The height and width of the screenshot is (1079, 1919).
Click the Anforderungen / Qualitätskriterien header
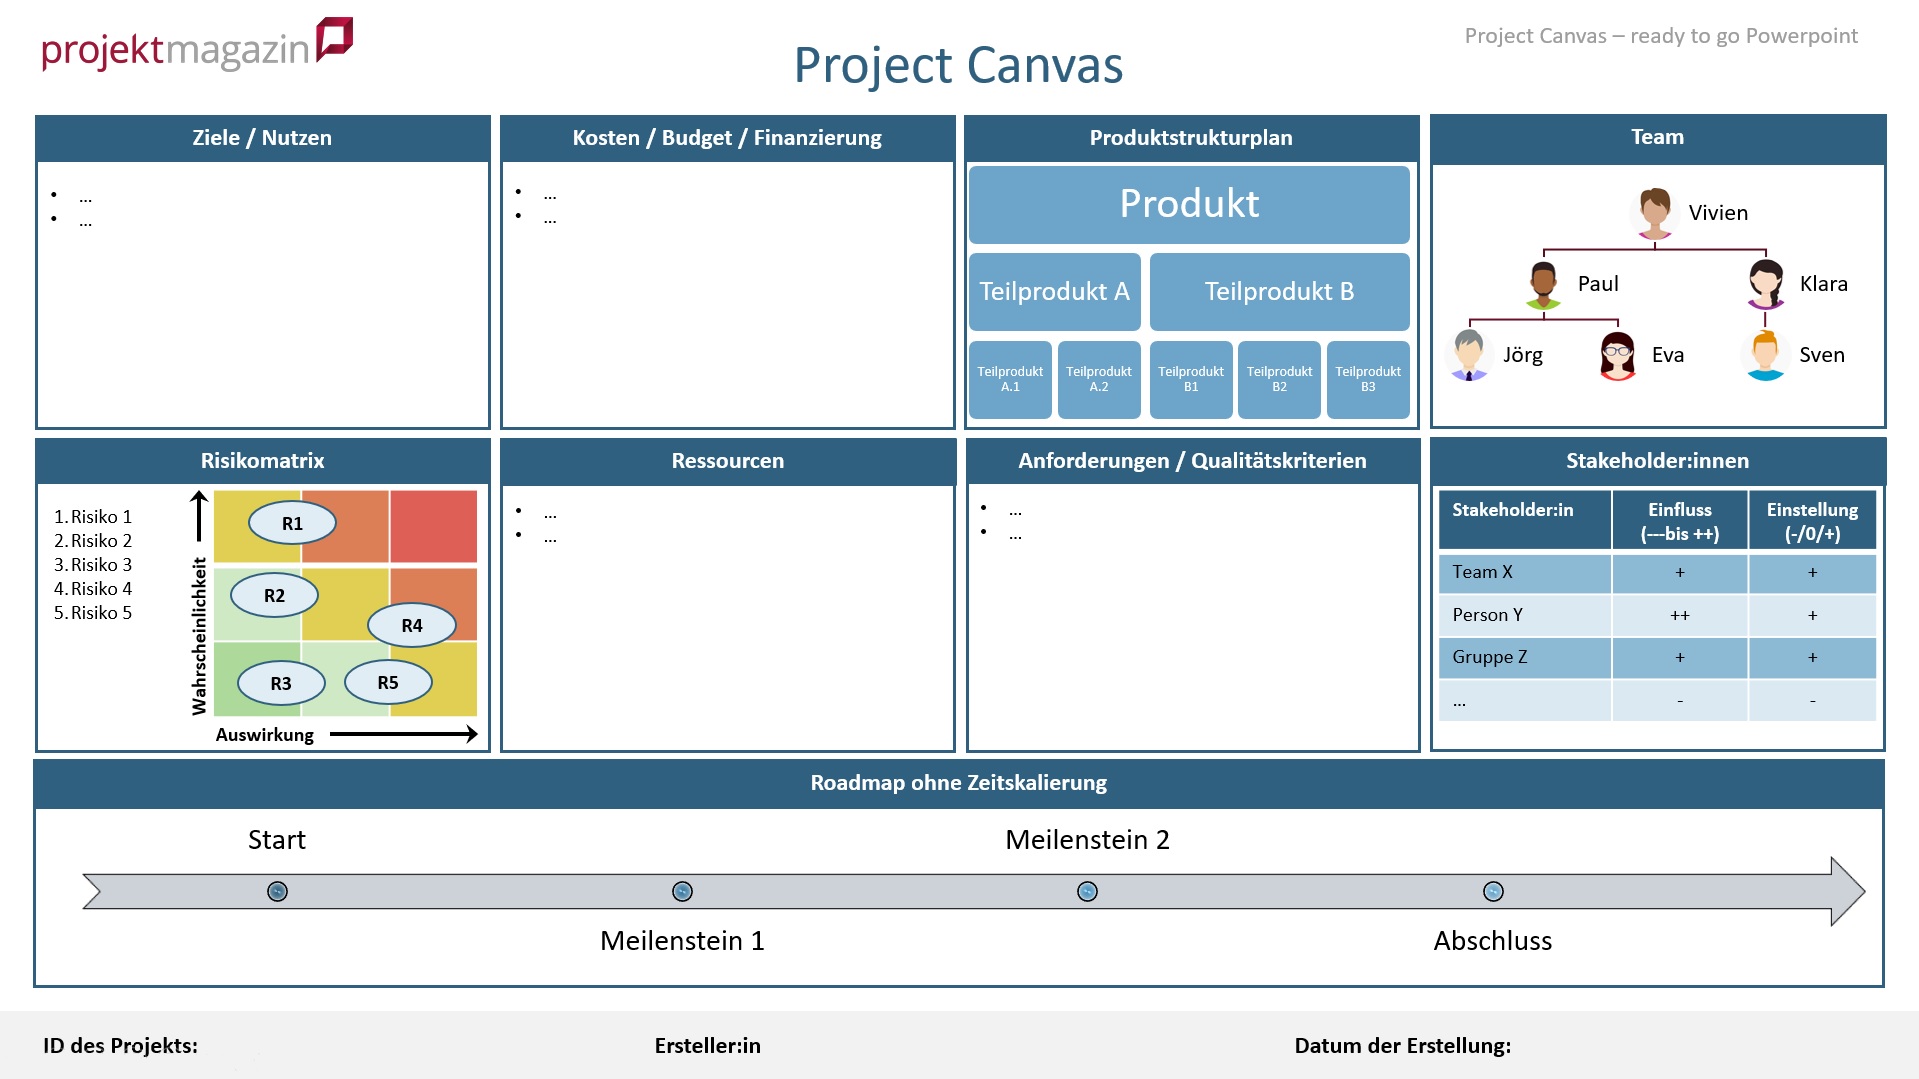point(1192,461)
